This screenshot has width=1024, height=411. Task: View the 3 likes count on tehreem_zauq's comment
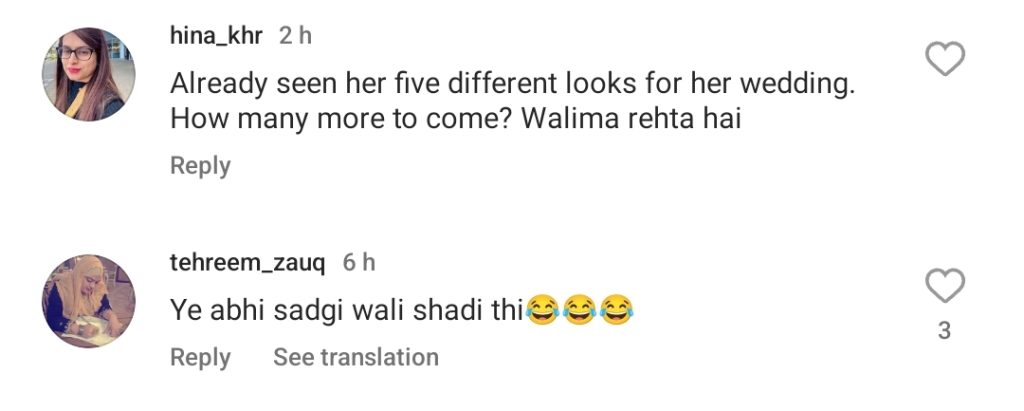point(944,332)
